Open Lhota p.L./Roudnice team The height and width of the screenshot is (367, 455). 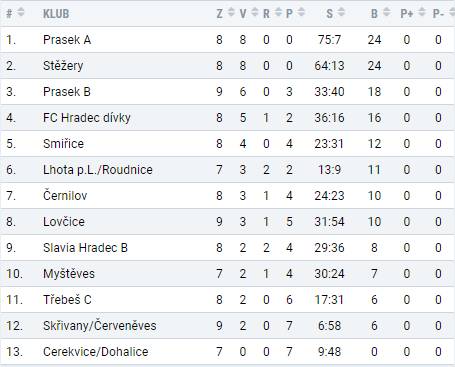[x=98, y=170]
